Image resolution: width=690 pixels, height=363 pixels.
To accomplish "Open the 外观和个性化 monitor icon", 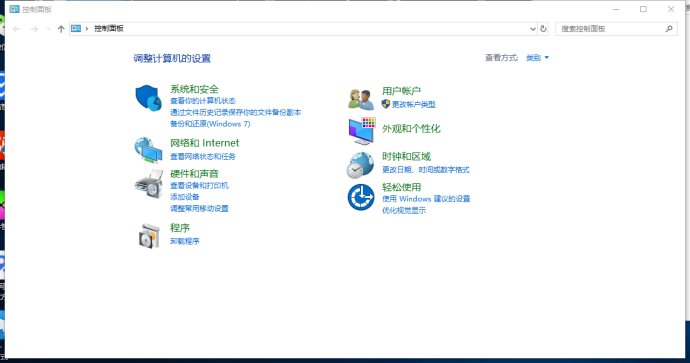I will coord(362,131).
